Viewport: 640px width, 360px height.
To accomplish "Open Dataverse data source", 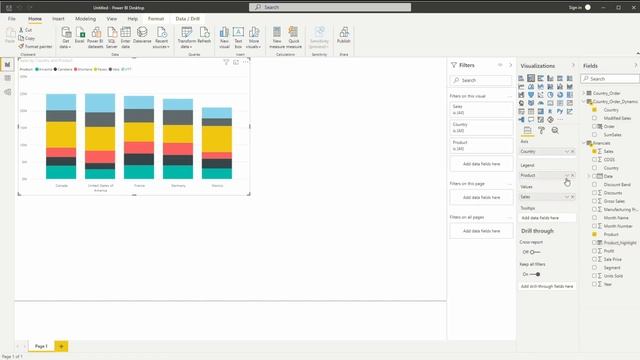I will 142,36.
